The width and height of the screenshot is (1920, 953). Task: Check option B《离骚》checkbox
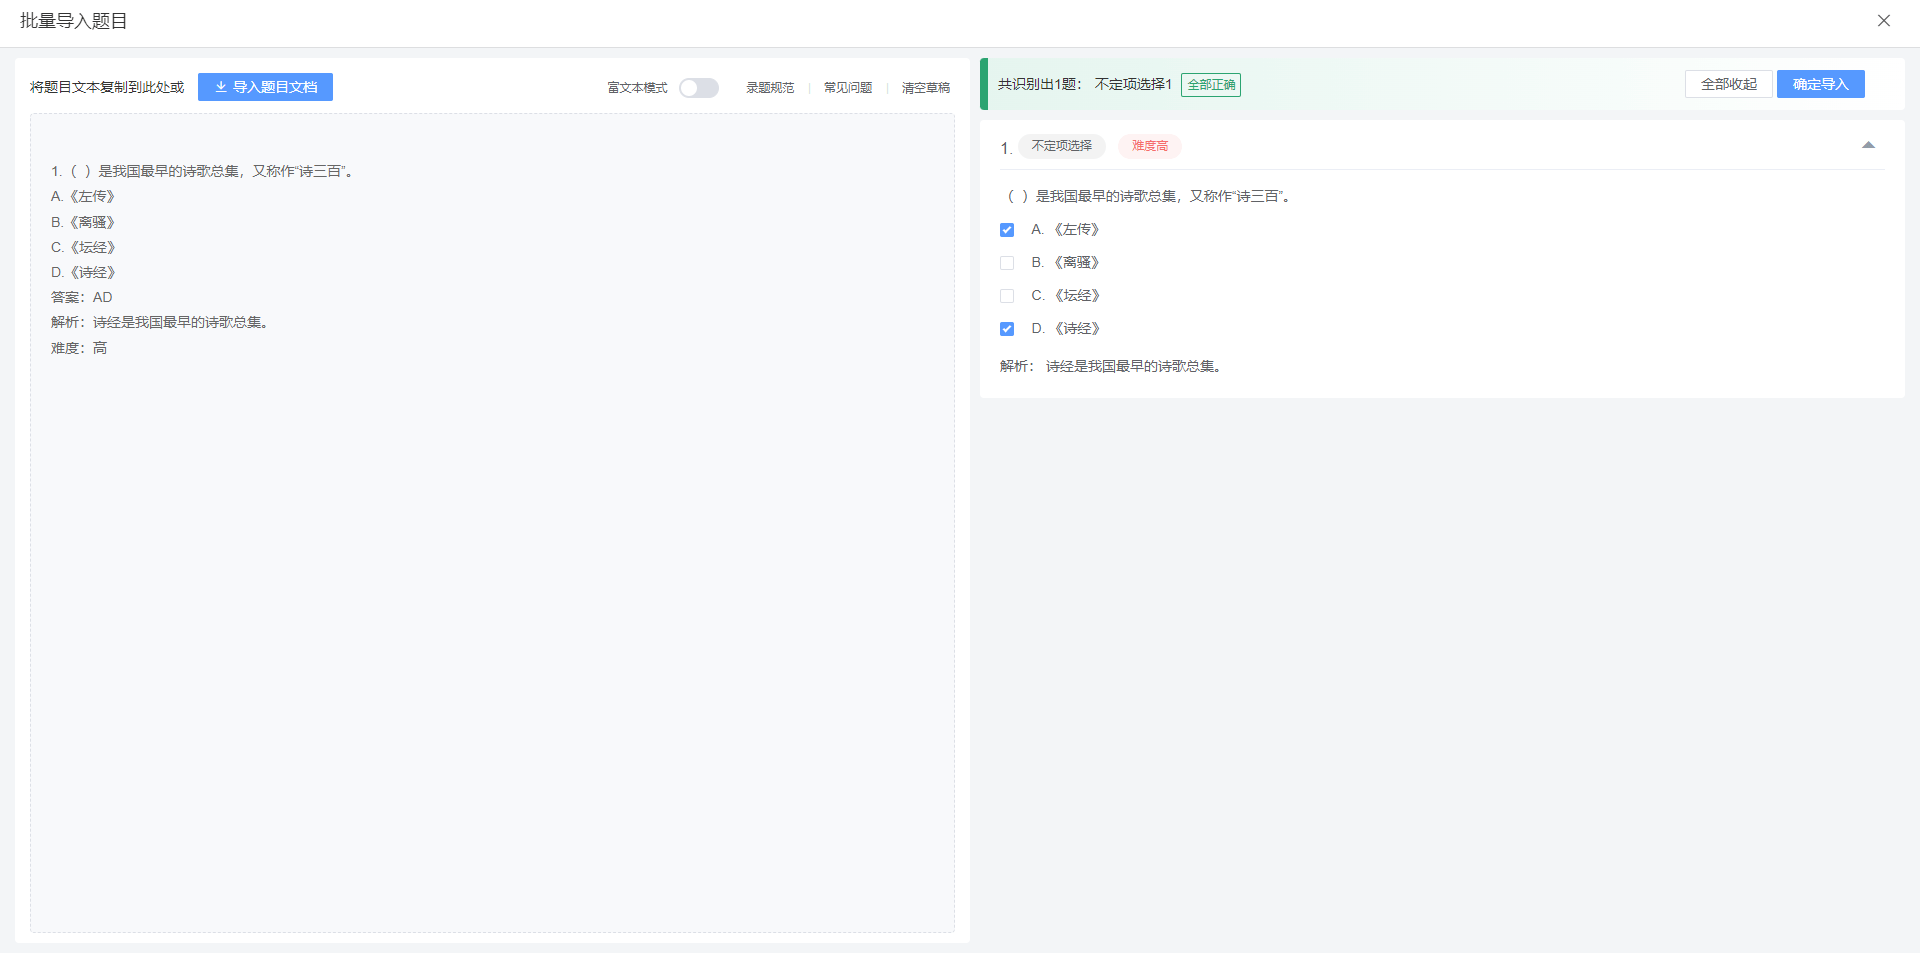pyautogui.click(x=1007, y=263)
